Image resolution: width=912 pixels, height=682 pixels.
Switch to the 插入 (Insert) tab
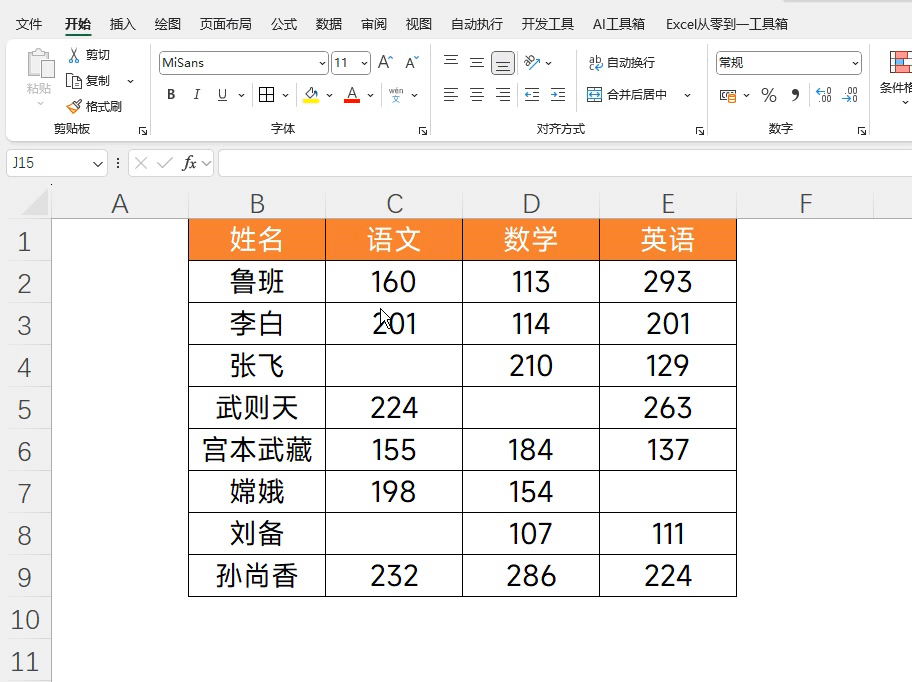pos(122,24)
